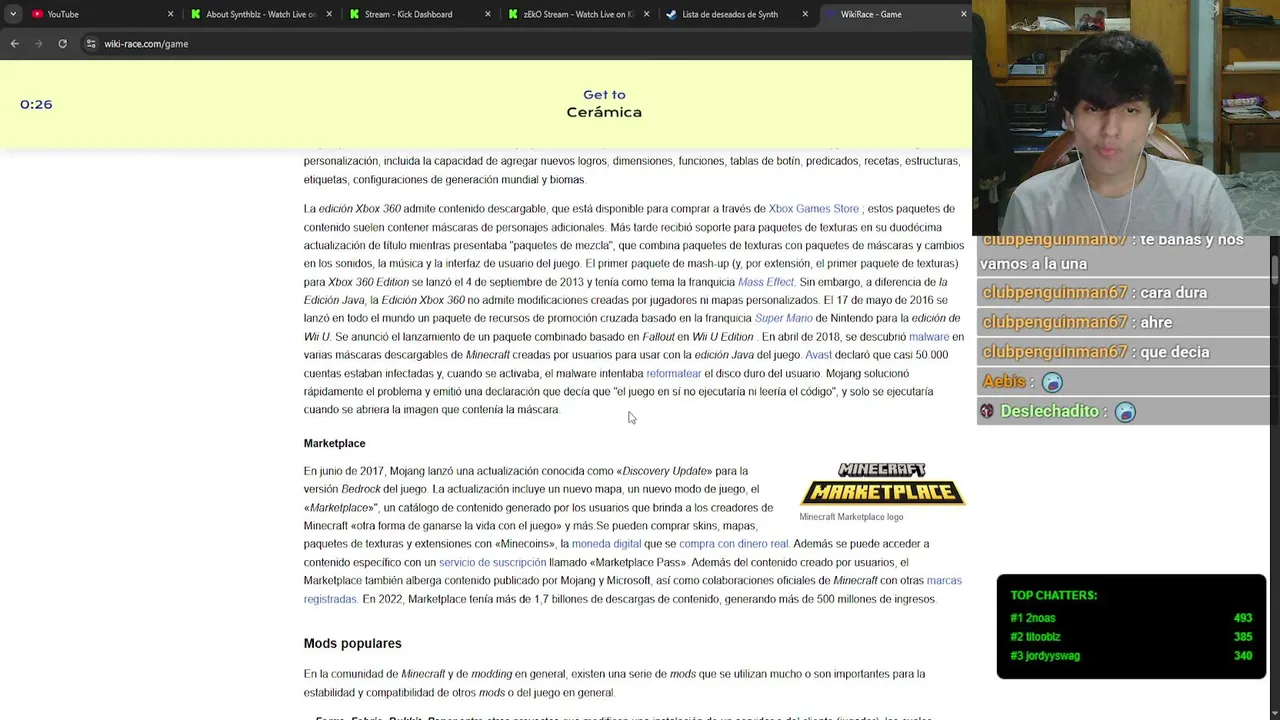This screenshot has height=720, width=1280.
Task: Click the TOP CHATTERS heading
Action: point(1053,595)
